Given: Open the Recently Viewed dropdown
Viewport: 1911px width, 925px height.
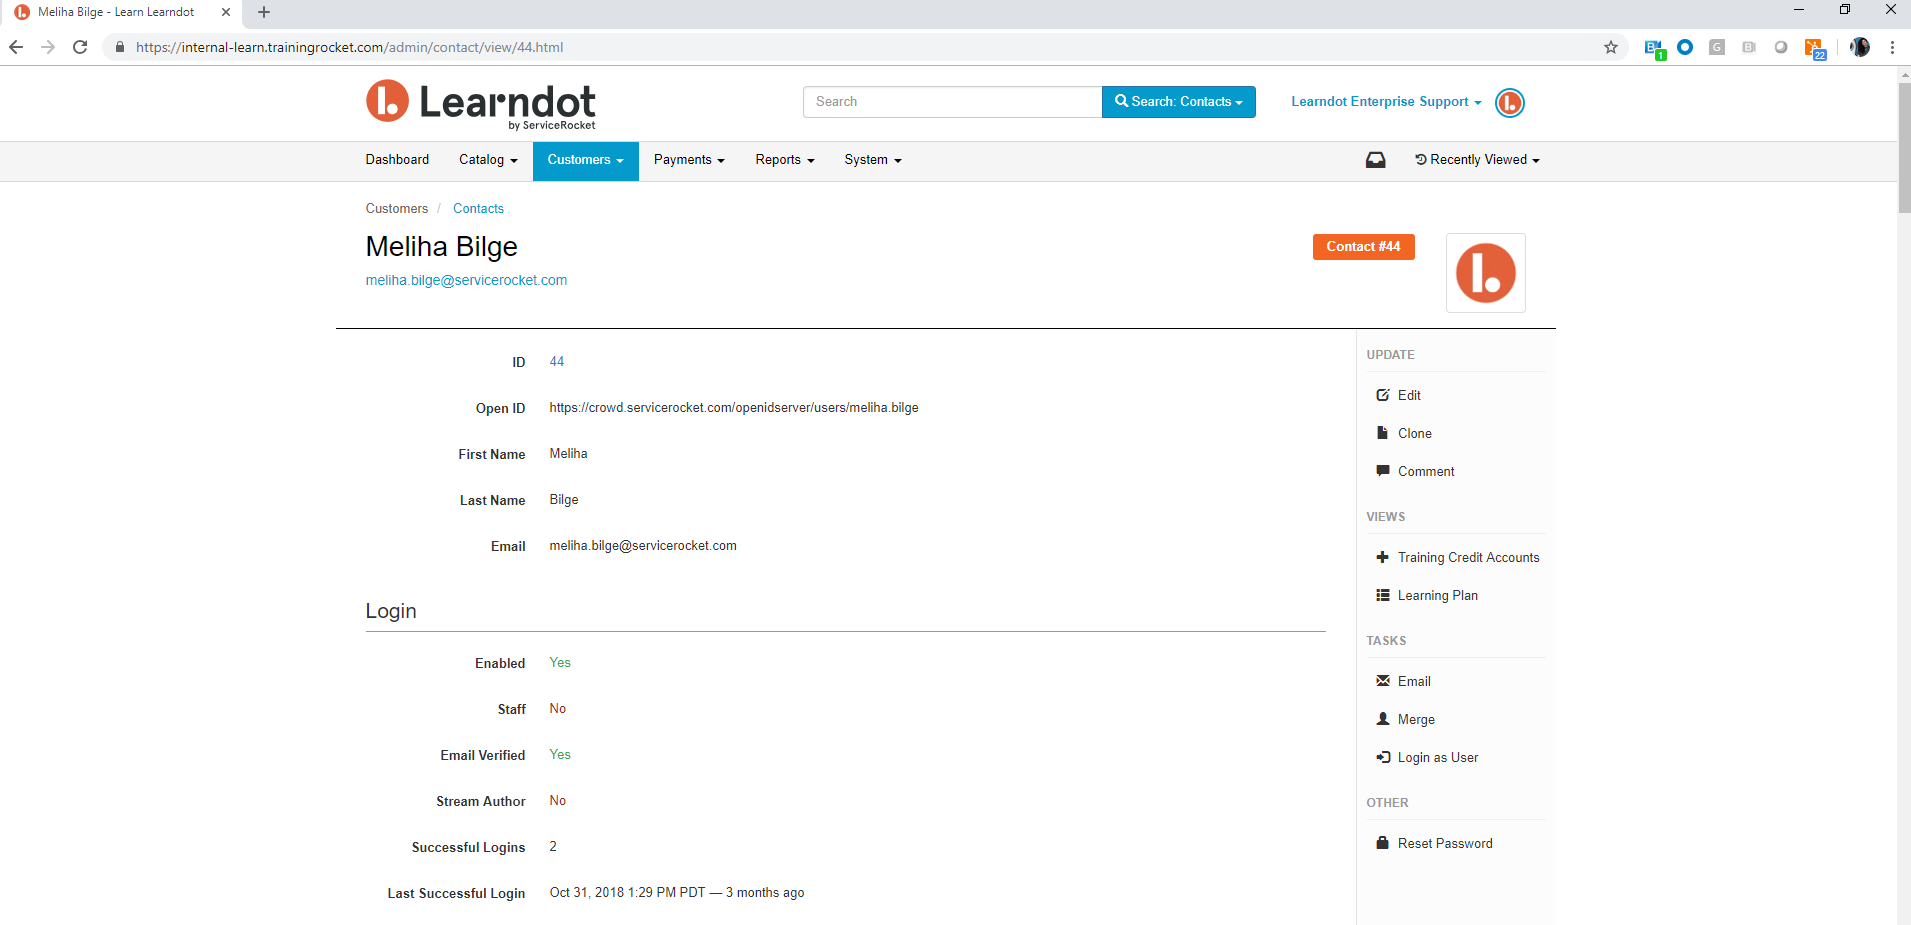Looking at the screenshot, I should click(1477, 160).
